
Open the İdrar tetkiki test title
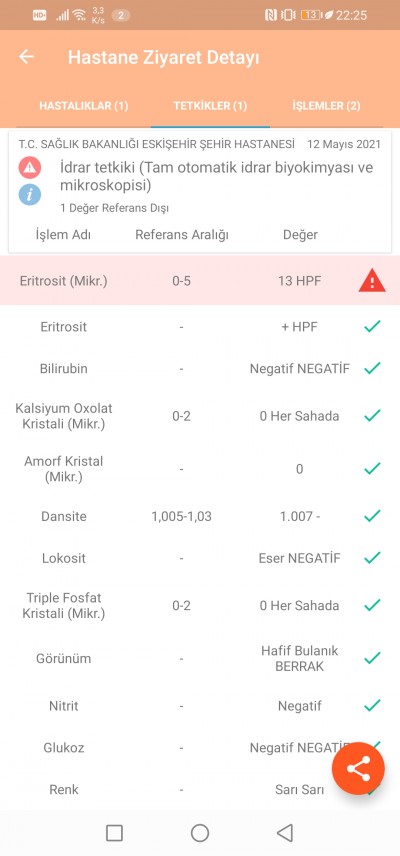tap(217, 176)
